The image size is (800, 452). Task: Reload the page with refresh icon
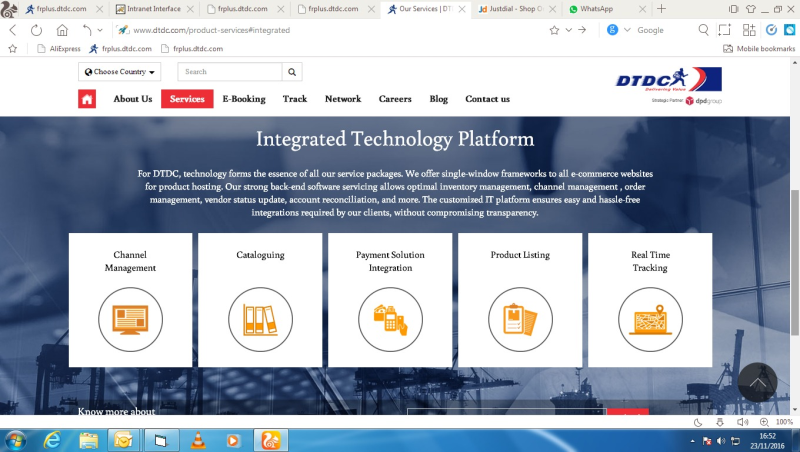[36, 30]
